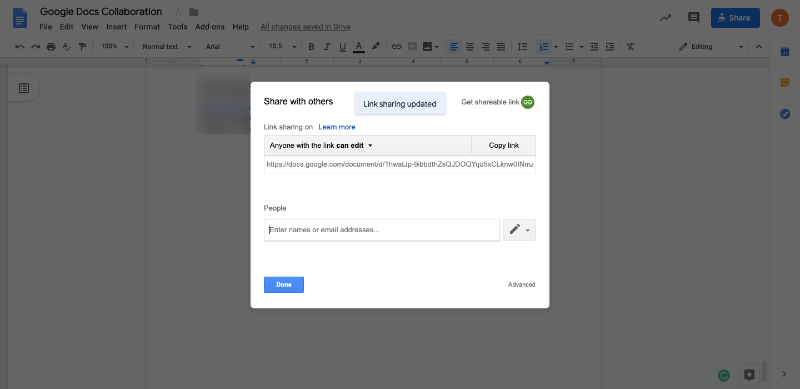Click the Copy link button

(504, 145)
